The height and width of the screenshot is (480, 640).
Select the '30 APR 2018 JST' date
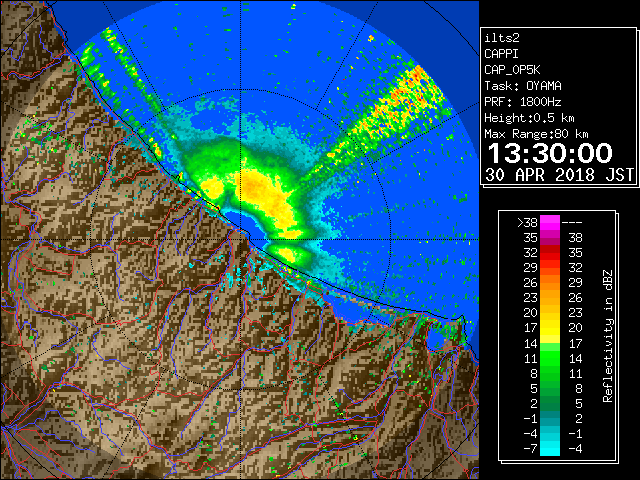click(560, 175)
